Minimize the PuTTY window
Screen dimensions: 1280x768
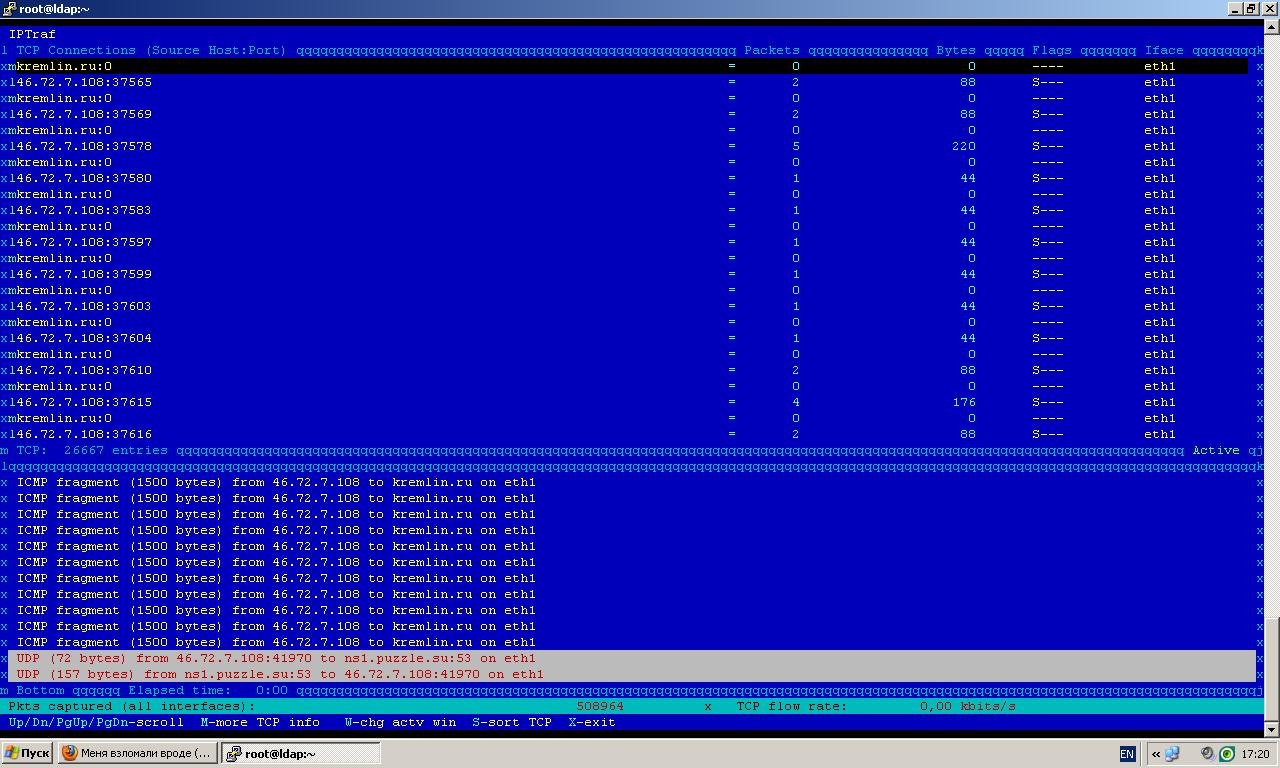pos(1236,9)
